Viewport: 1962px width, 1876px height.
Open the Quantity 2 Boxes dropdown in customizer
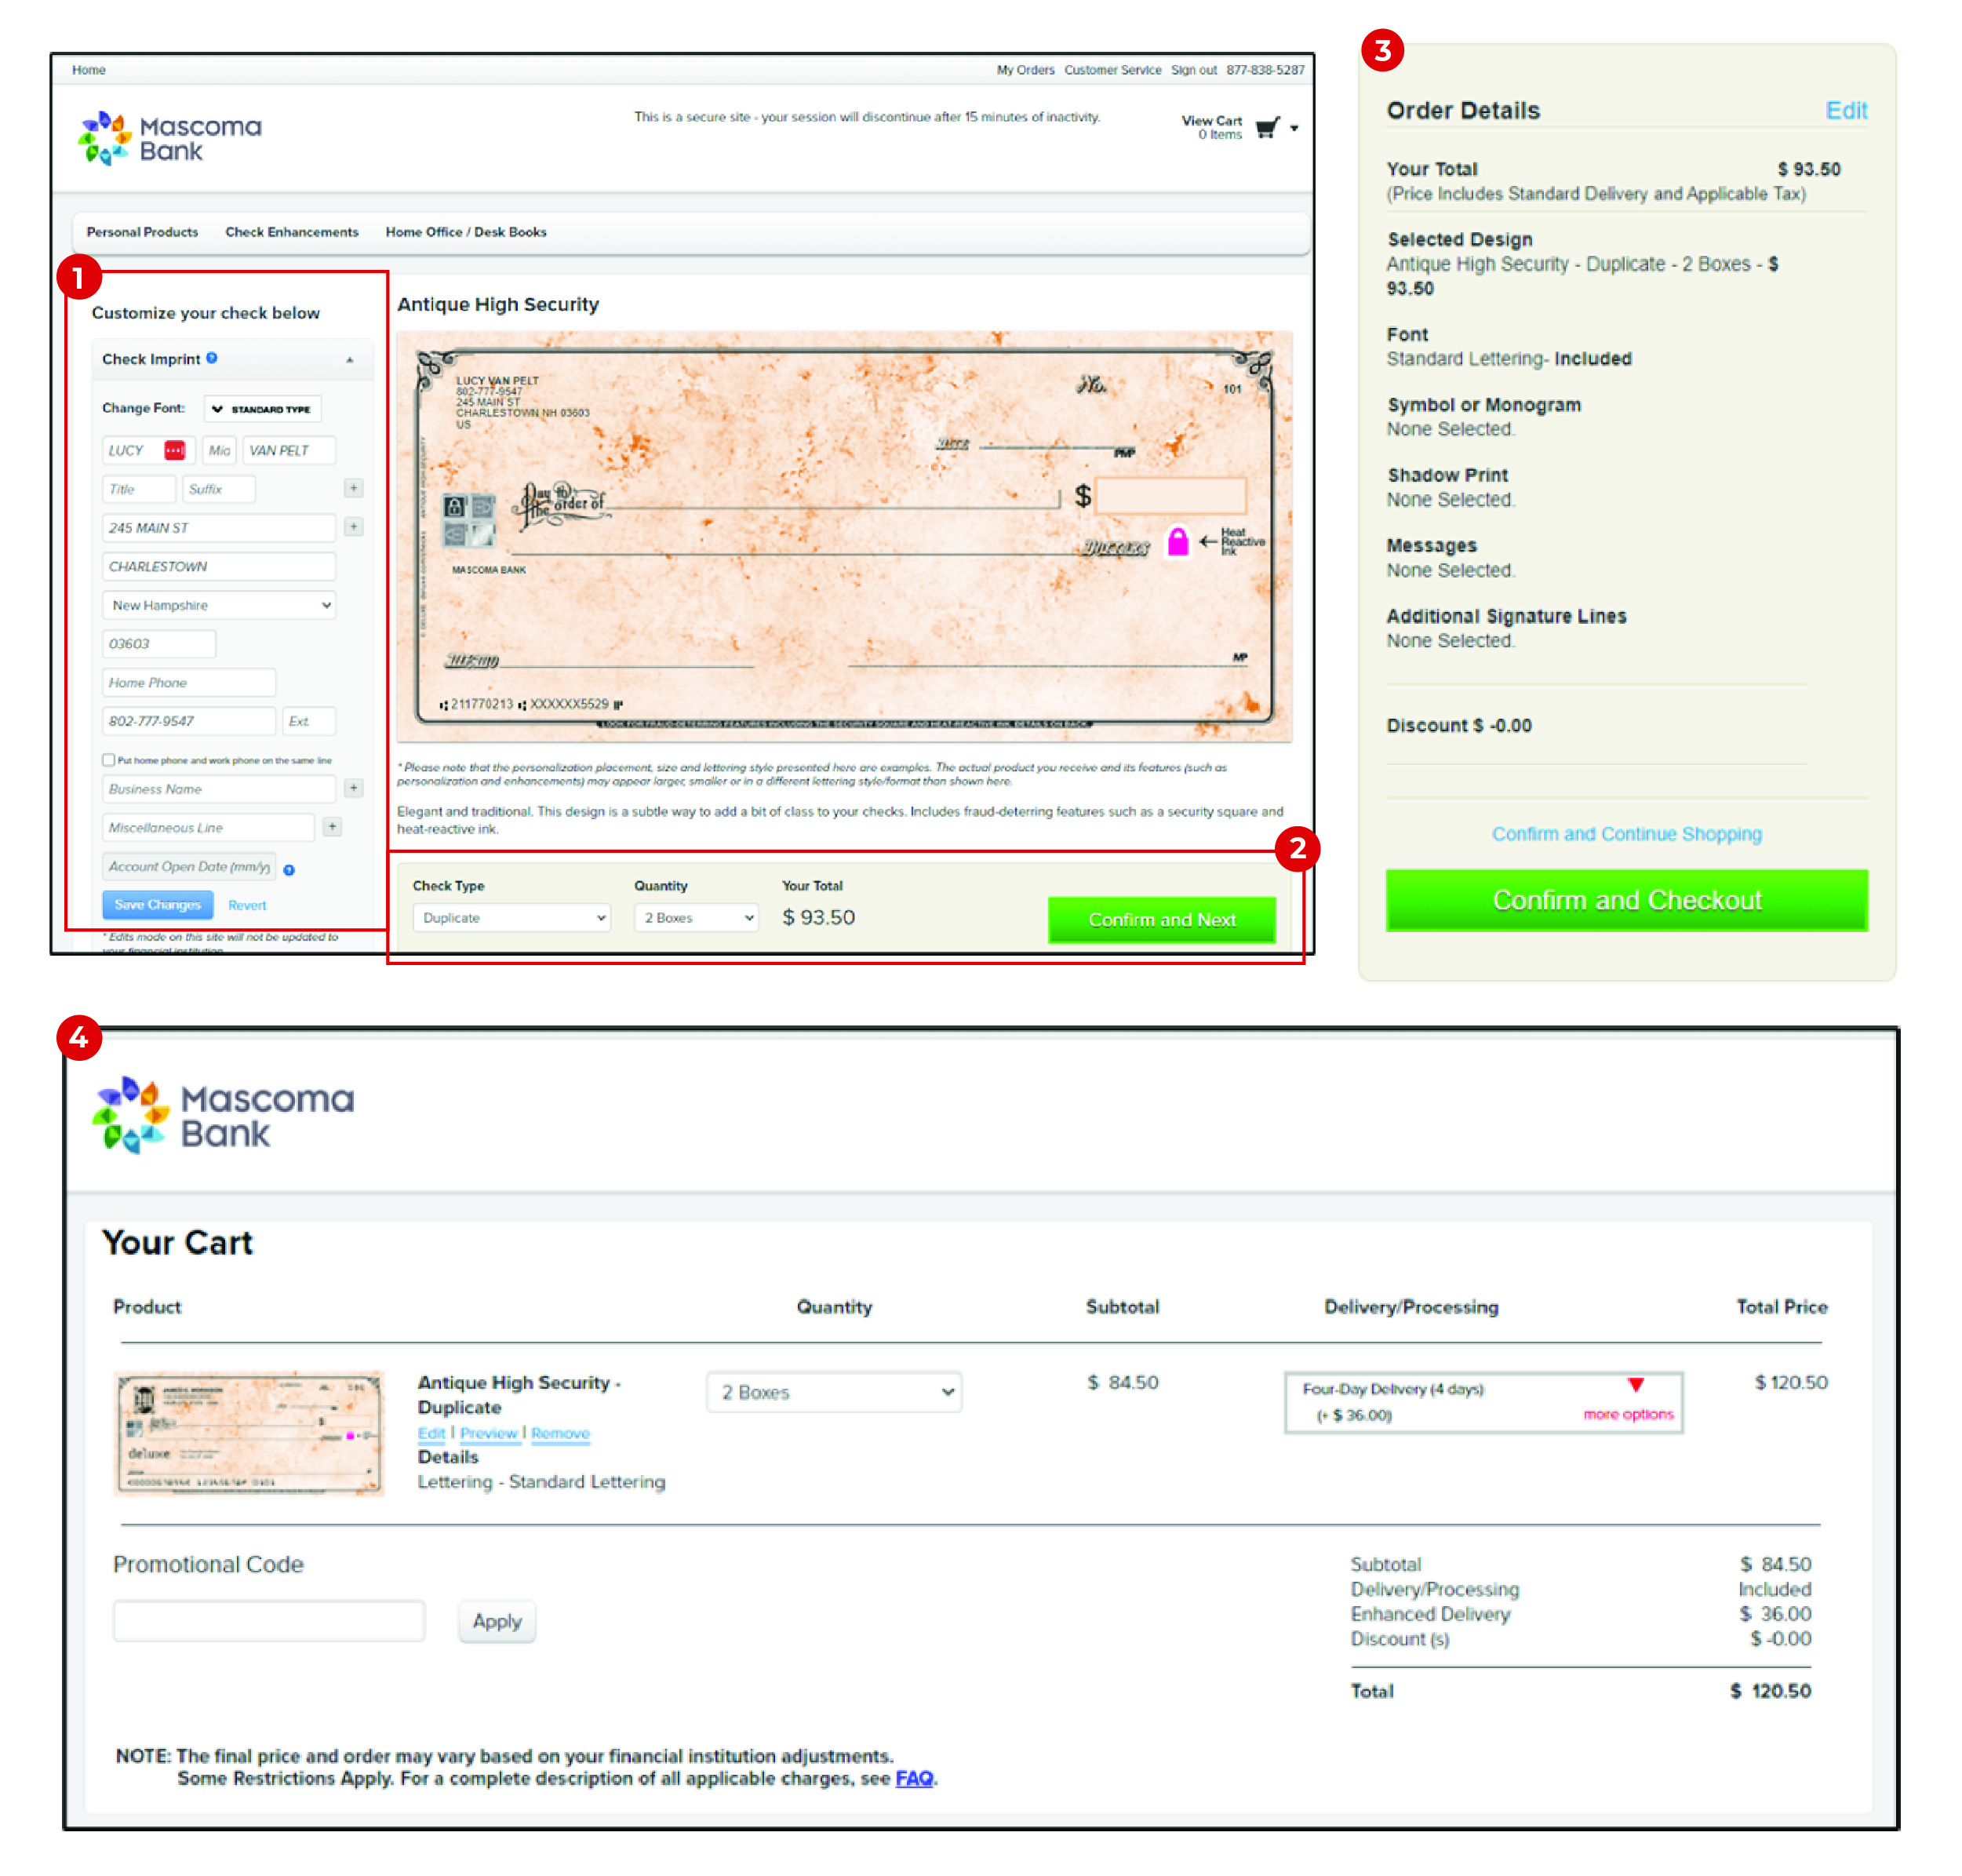696,917
